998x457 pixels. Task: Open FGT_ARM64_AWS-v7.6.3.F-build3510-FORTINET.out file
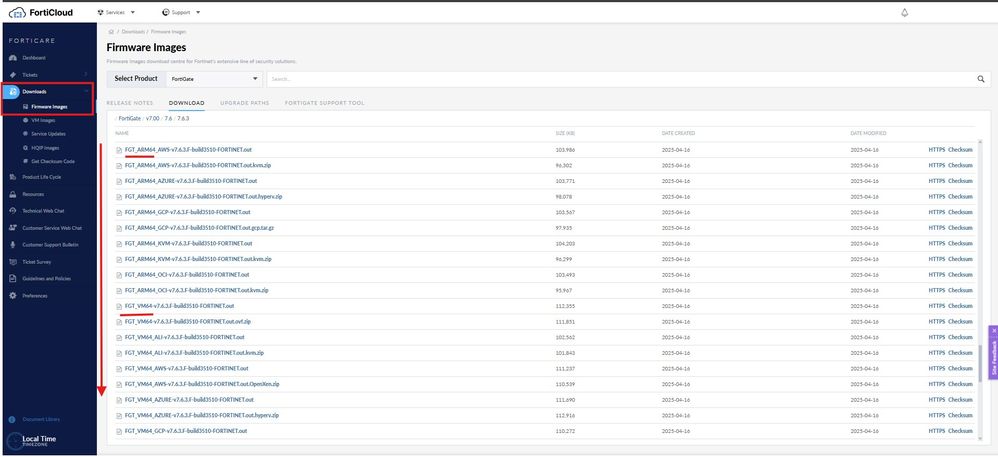click(x=188, y=150)
